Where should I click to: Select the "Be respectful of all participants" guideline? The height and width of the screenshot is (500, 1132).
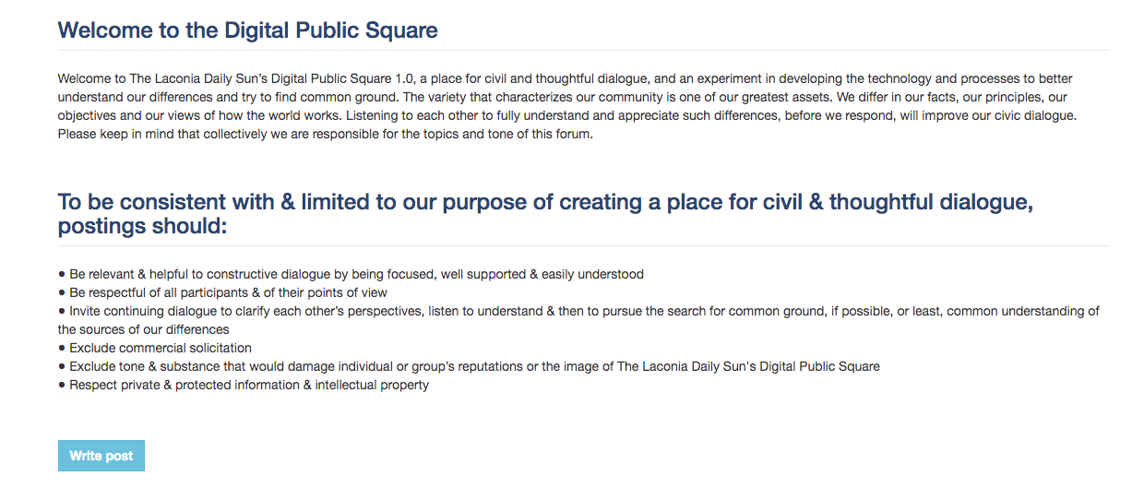pyautogui.click(x=228, y=292)
